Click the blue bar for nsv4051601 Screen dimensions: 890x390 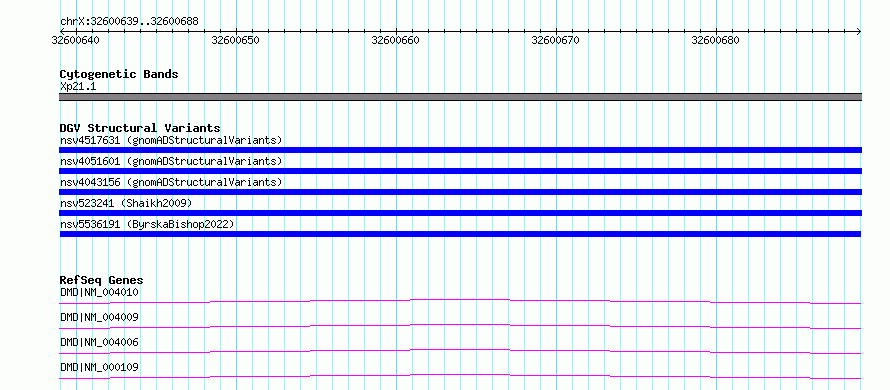460,171
